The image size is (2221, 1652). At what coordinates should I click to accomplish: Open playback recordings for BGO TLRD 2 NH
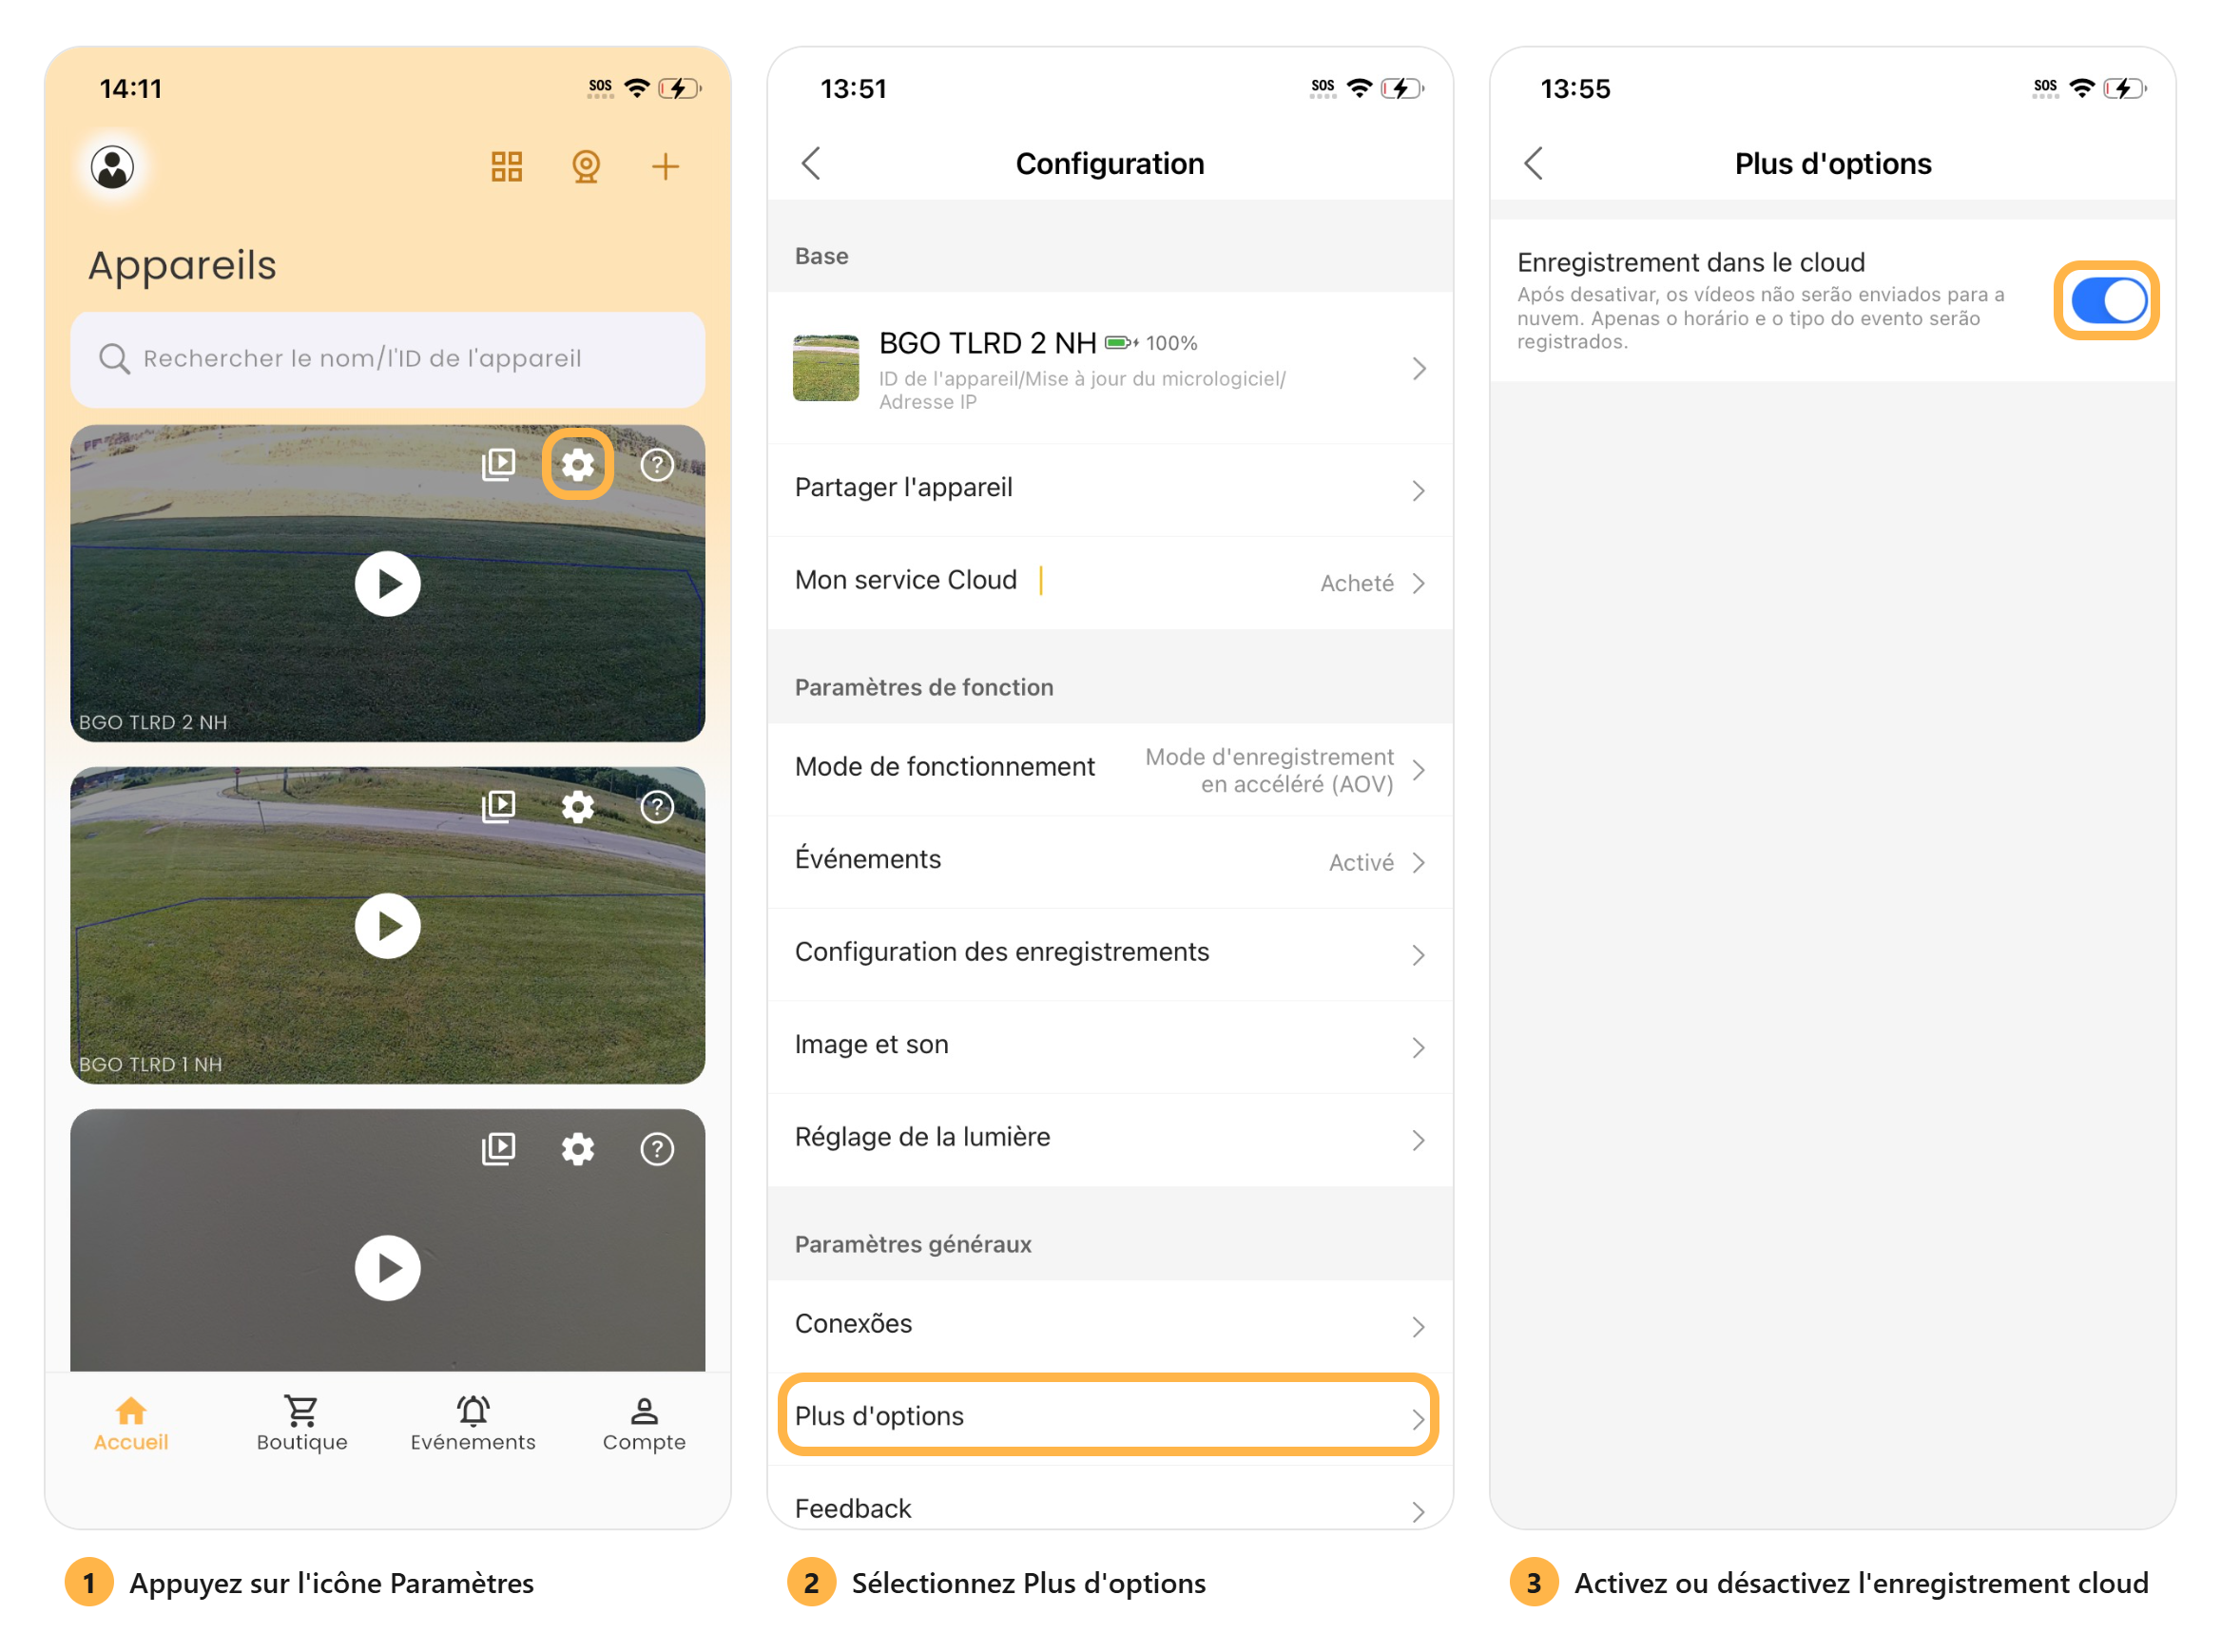coord(498,464)
